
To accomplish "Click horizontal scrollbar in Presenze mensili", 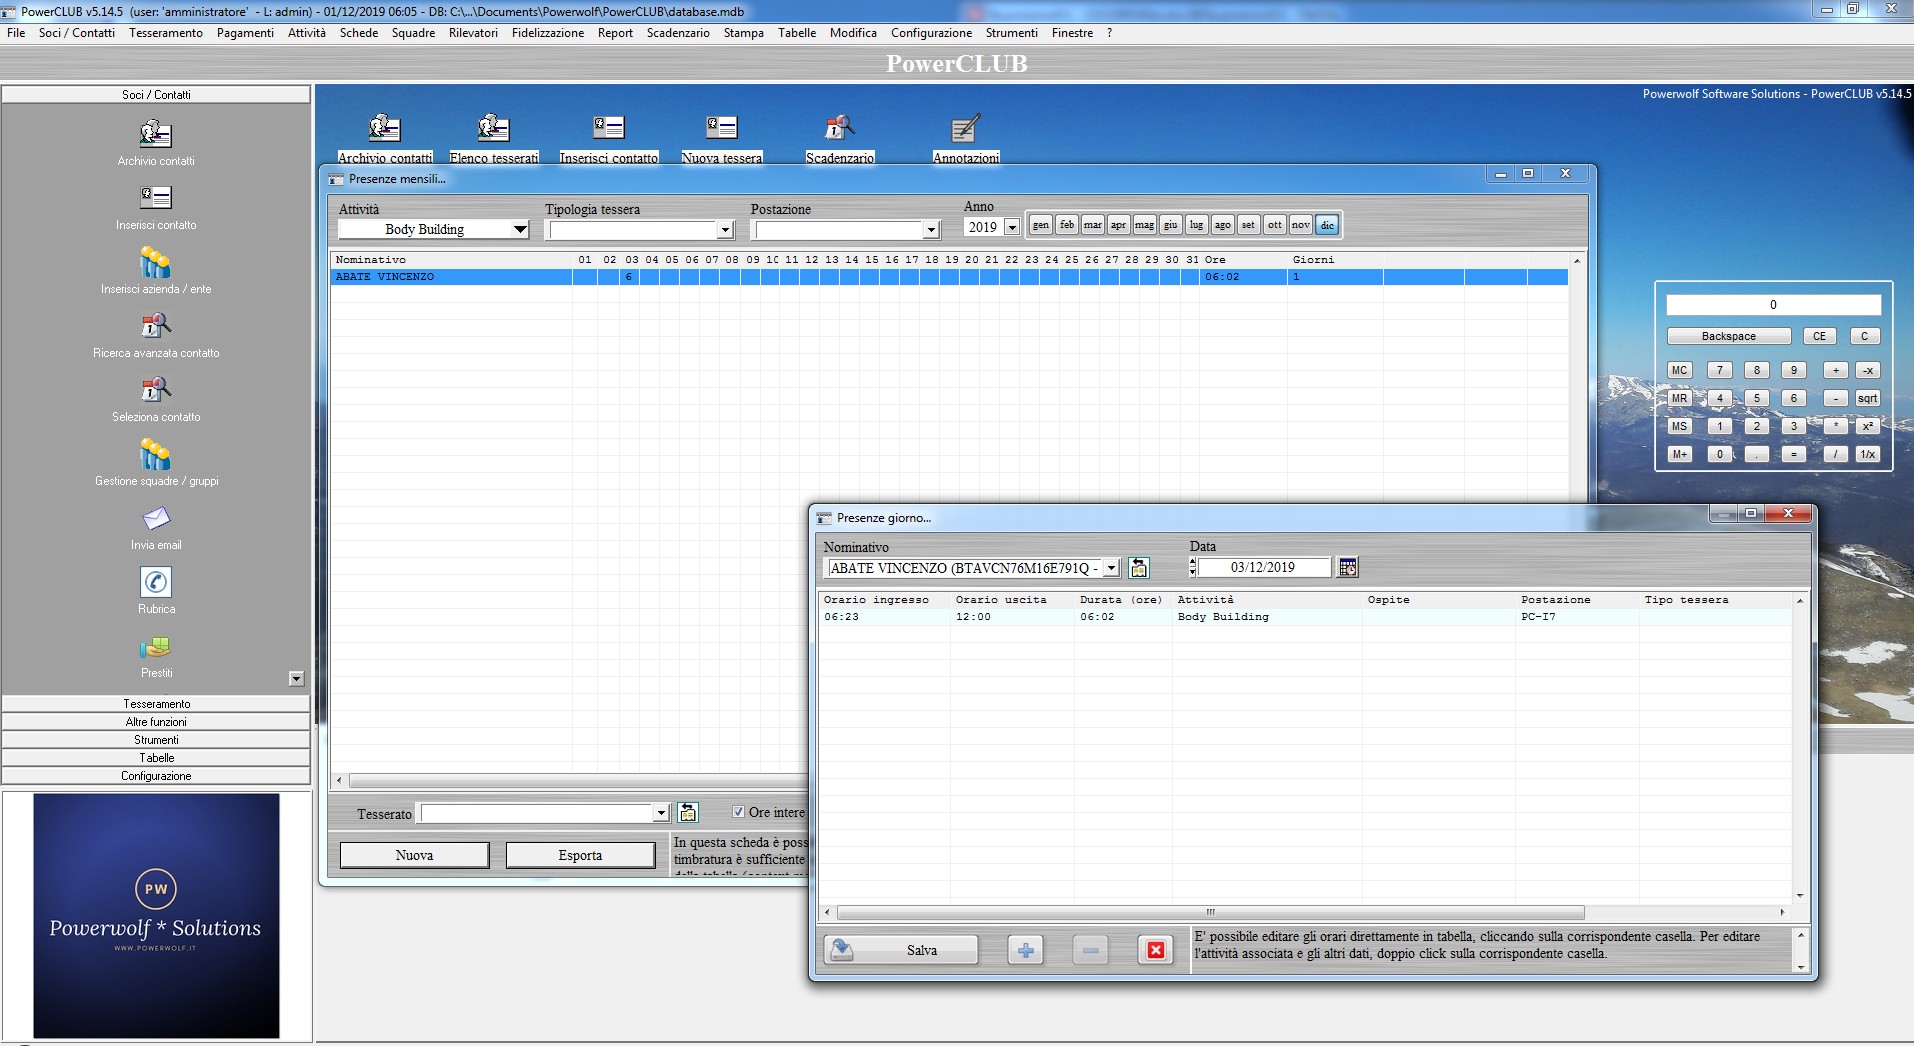I will (578, 780).
